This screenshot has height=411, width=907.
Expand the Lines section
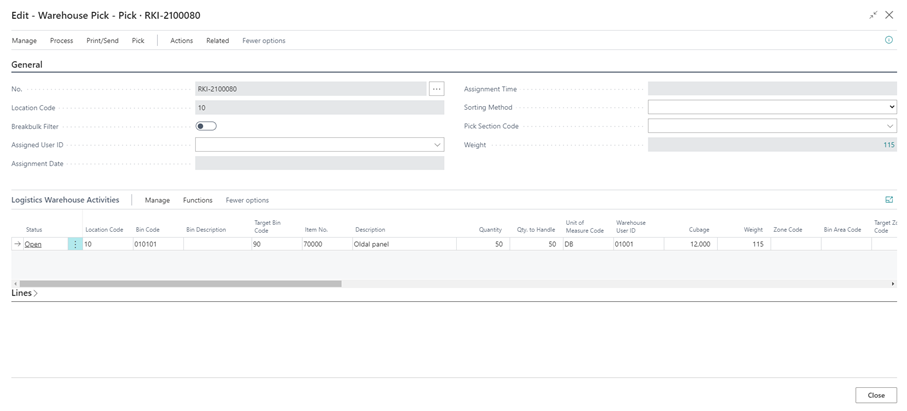coord(25,293)
